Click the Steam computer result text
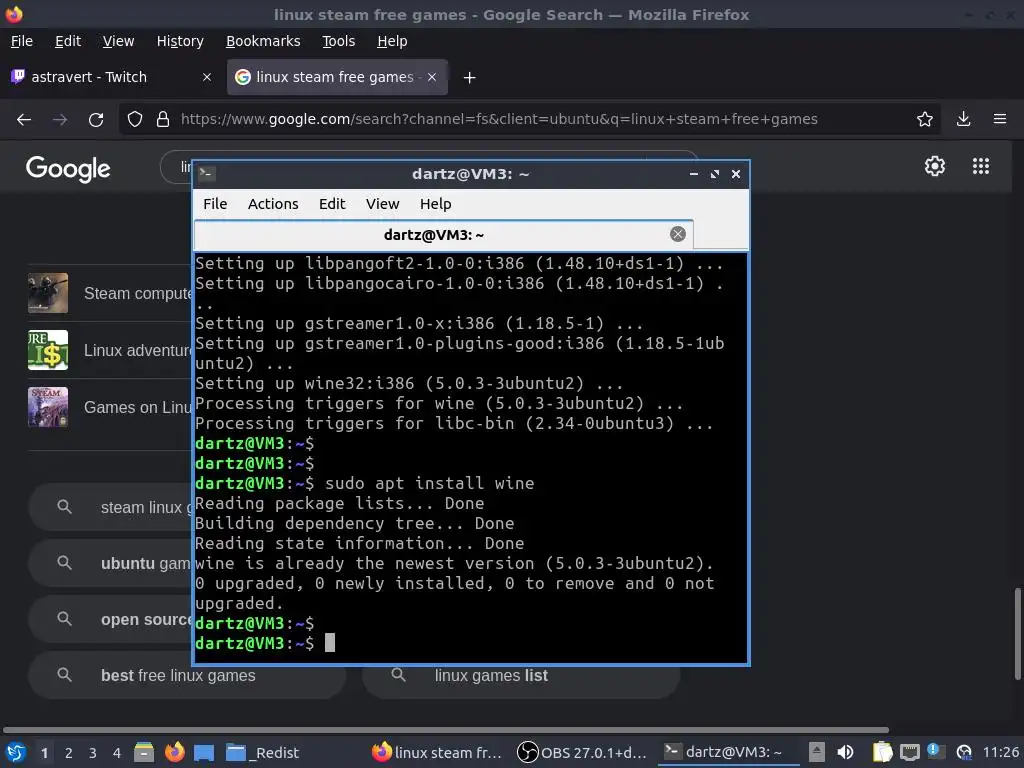Image resolution: width=1024 pixels, height=768 pixels. click(x=138, y=294)
